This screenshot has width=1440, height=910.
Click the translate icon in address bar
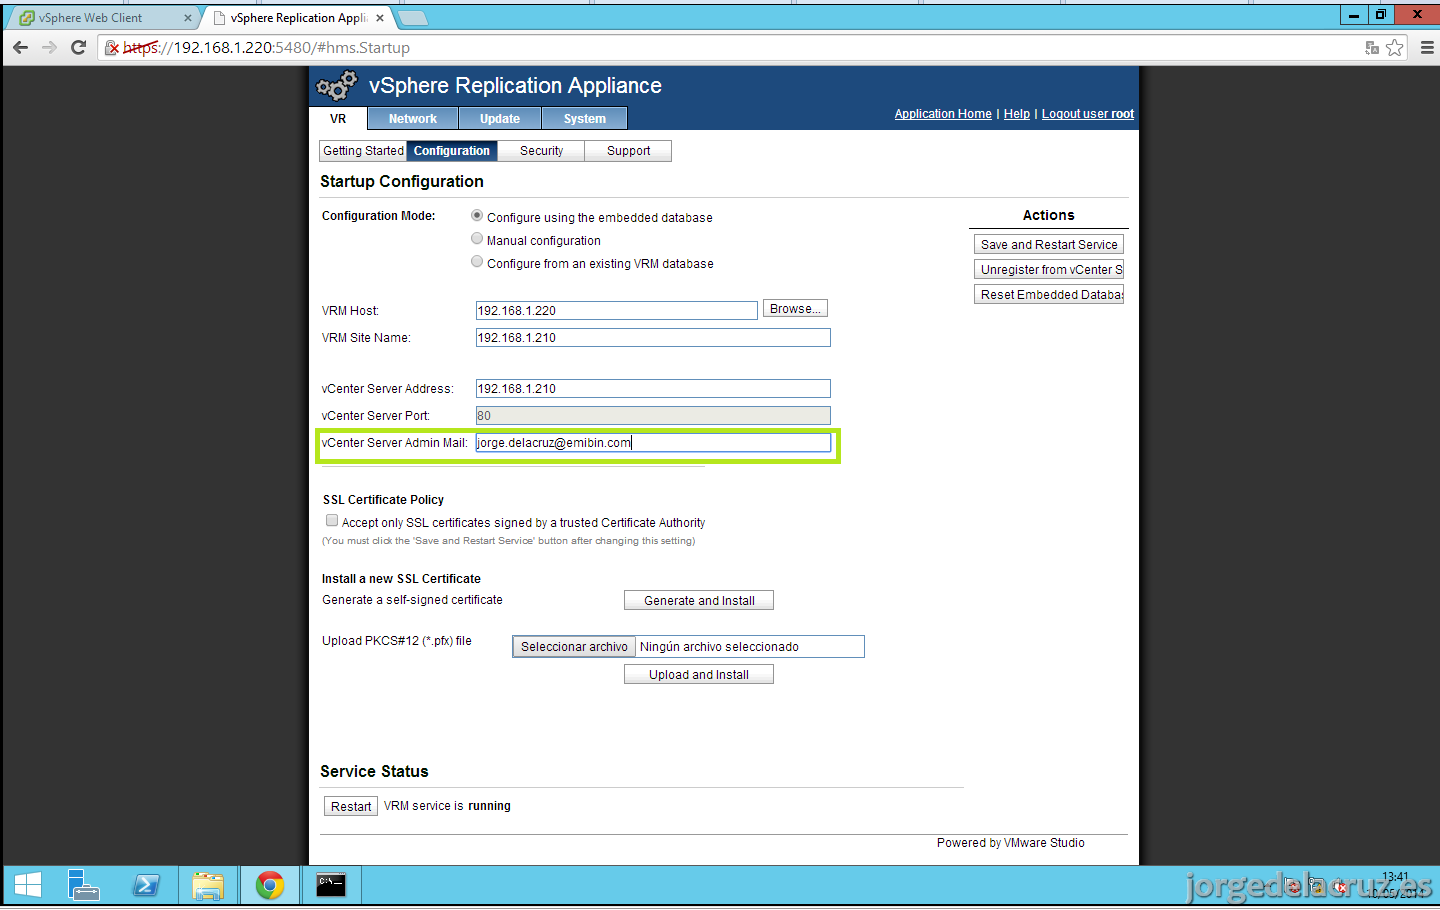click(x=1372, y=47)
